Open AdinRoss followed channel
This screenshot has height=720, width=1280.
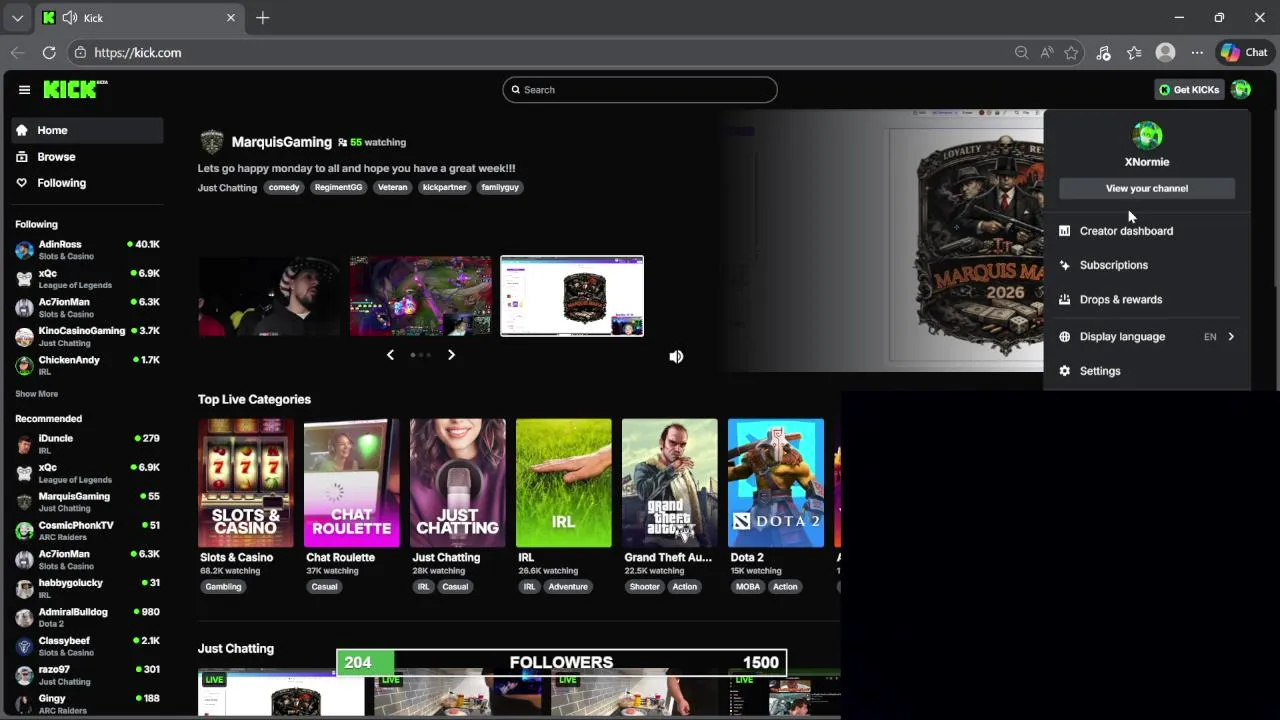coord(87,250)
